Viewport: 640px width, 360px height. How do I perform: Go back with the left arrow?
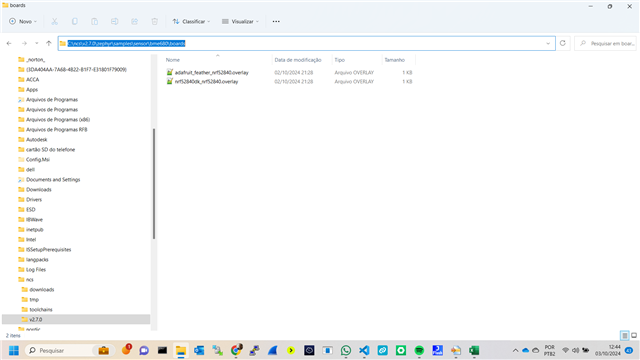pyautogui.click(x=9, y=43)
